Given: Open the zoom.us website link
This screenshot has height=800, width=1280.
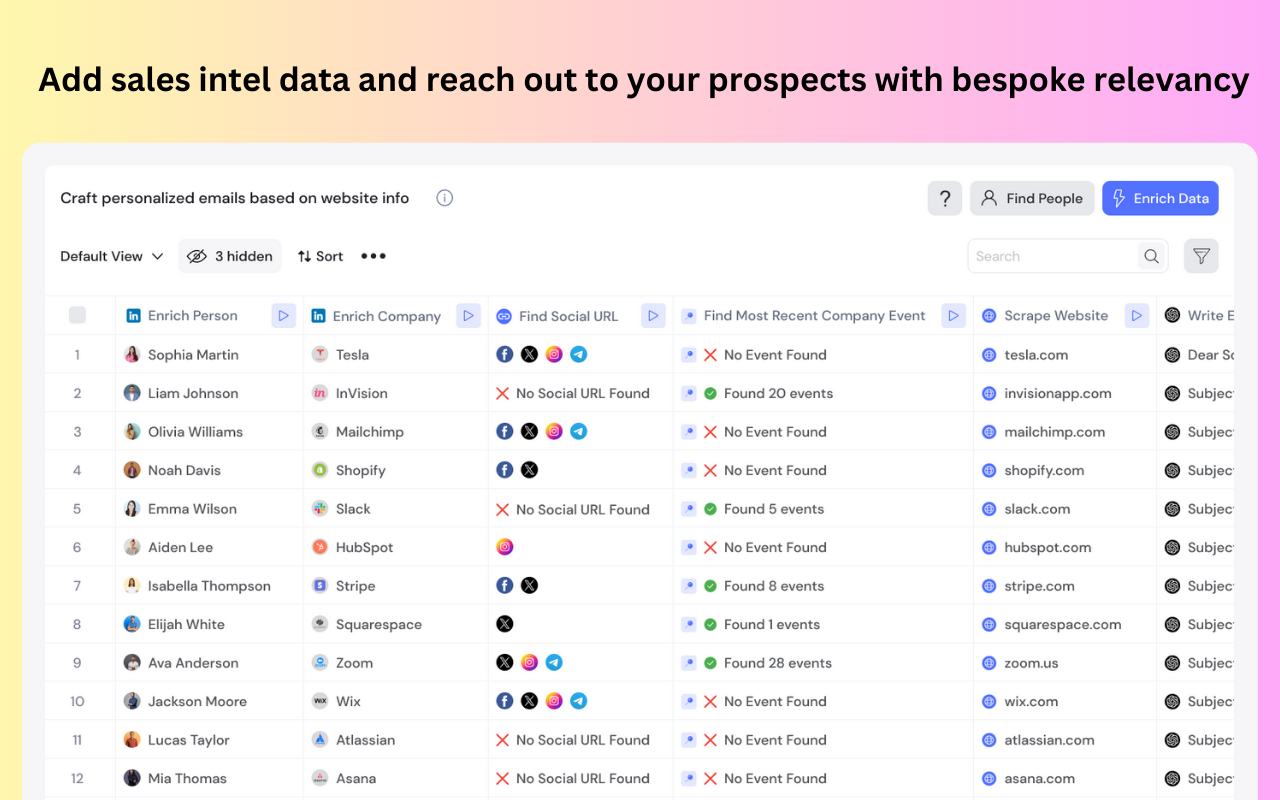Looking at the screenshot, I should (x=1031, y=662).
